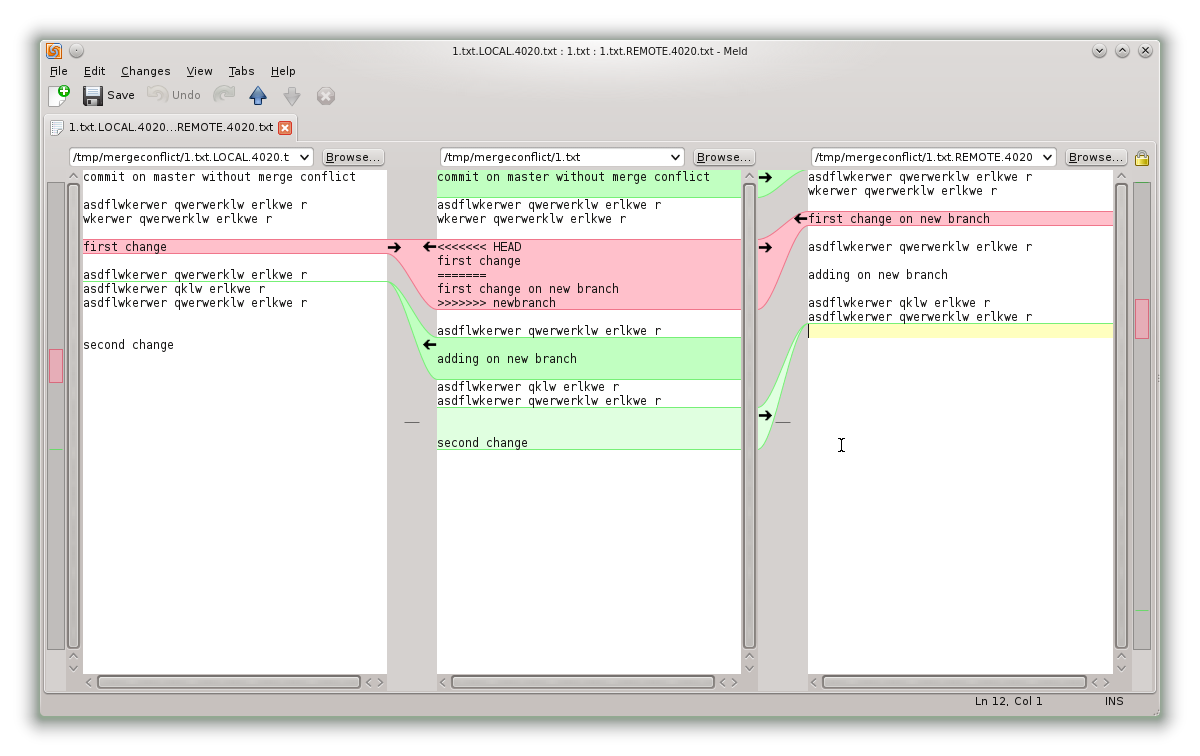The width and height of the screenshot is (1200, 756).
Task: Pull 'adding on new branch' into left pane
Action: coord(429,345)
